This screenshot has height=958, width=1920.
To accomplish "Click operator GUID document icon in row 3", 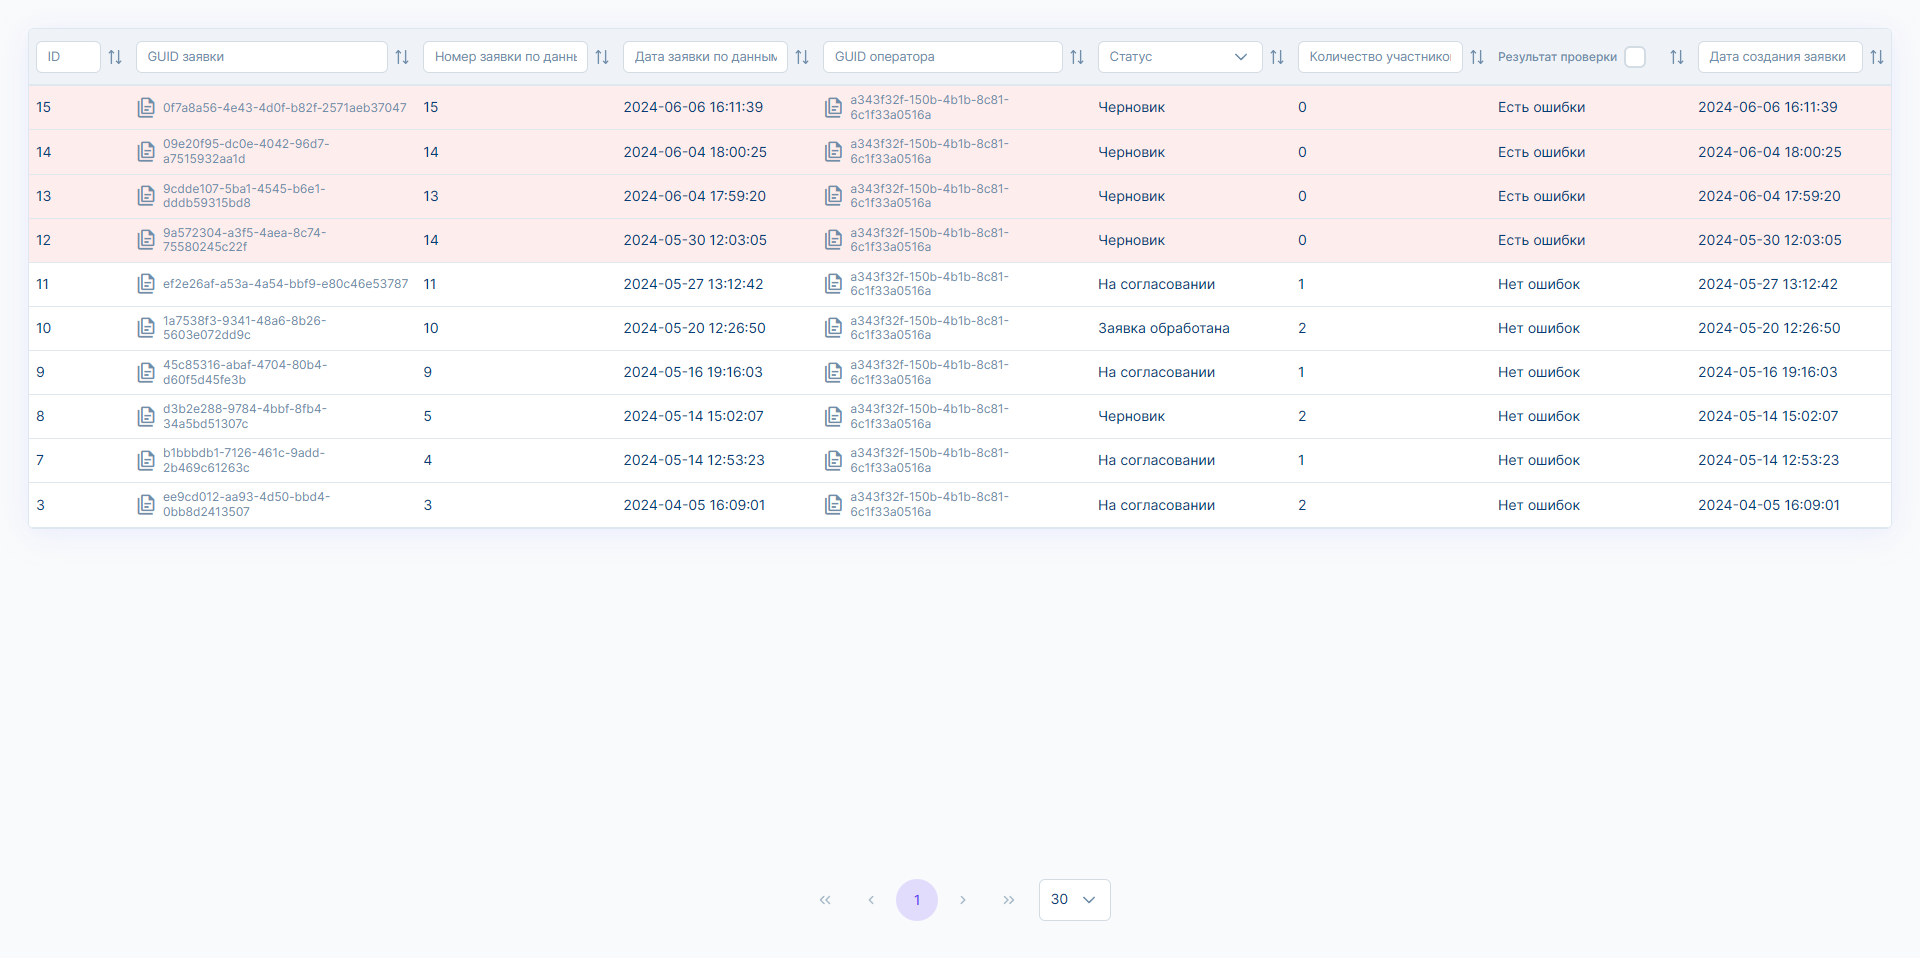I will tap(833, 505).
